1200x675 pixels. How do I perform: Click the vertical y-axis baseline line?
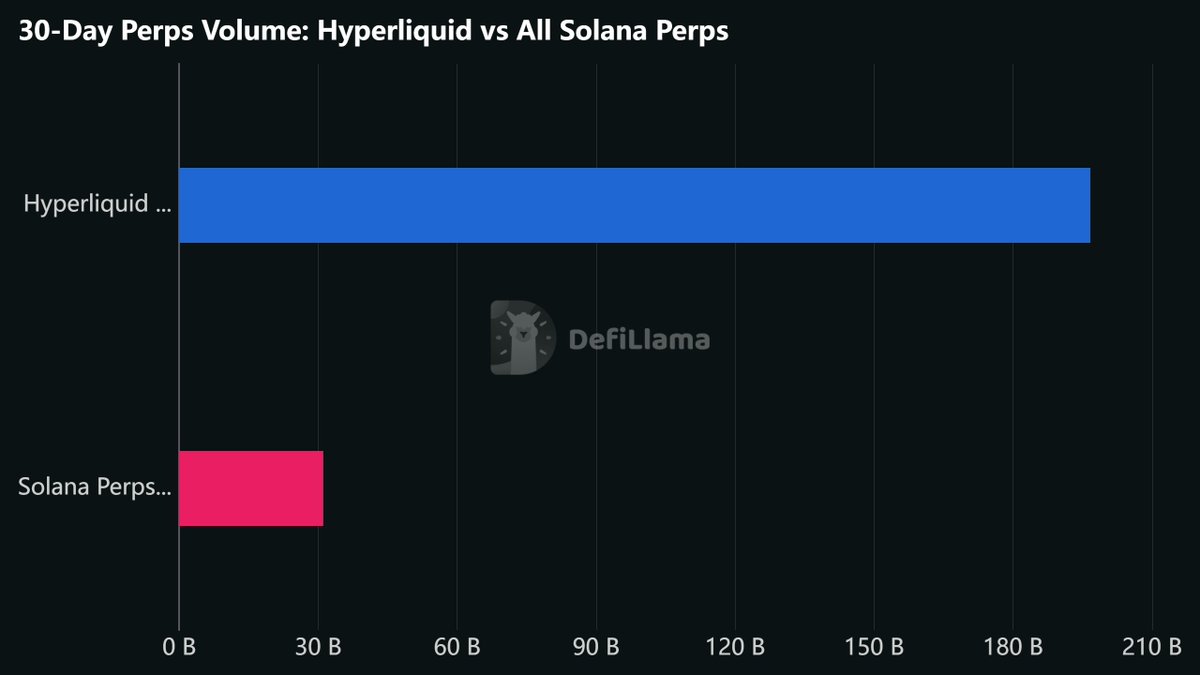[x=179, y=350]
